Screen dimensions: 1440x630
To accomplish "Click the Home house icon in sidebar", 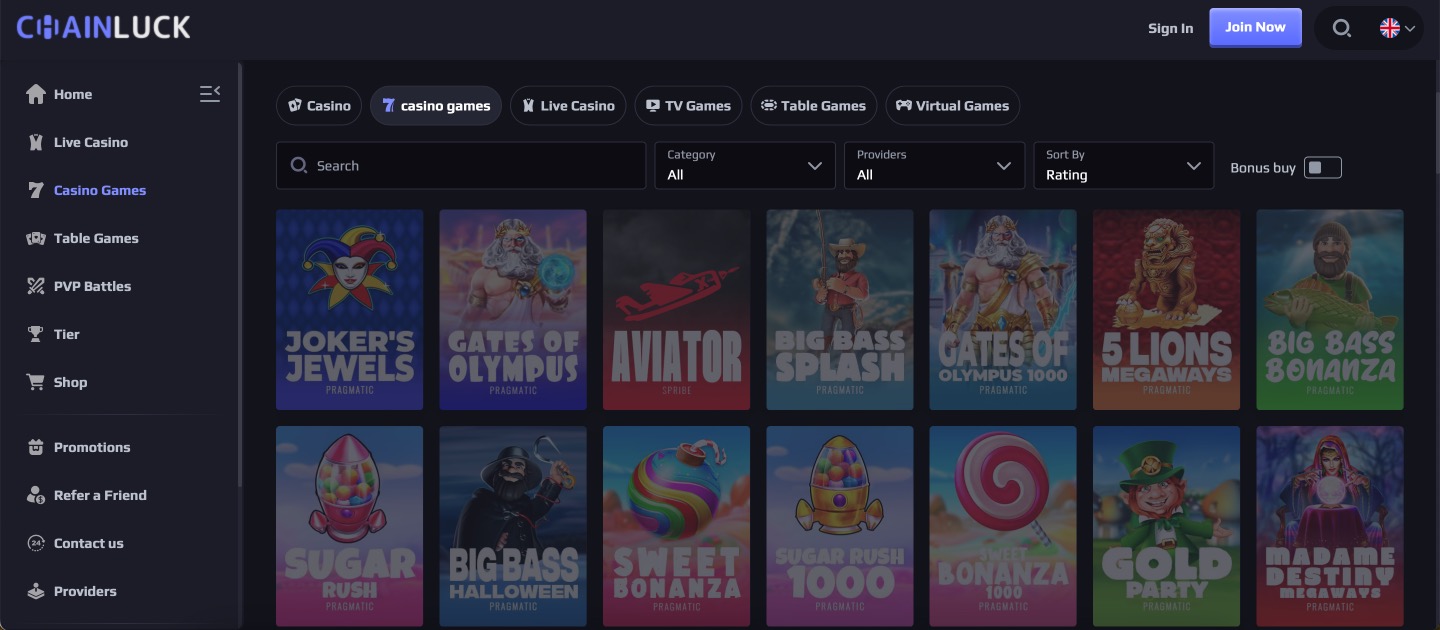I will click(36, 94).
